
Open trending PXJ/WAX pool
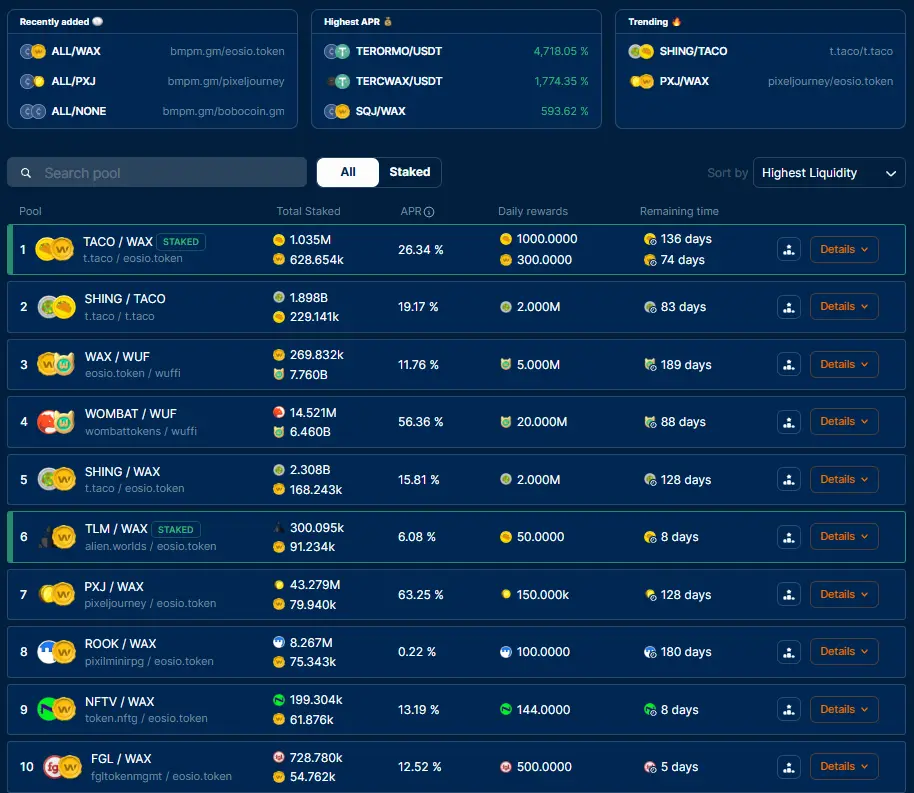760,81
